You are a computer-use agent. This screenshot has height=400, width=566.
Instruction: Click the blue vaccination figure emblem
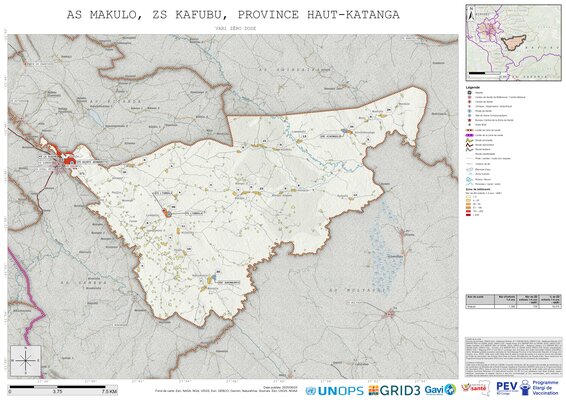tap(524, 388)
